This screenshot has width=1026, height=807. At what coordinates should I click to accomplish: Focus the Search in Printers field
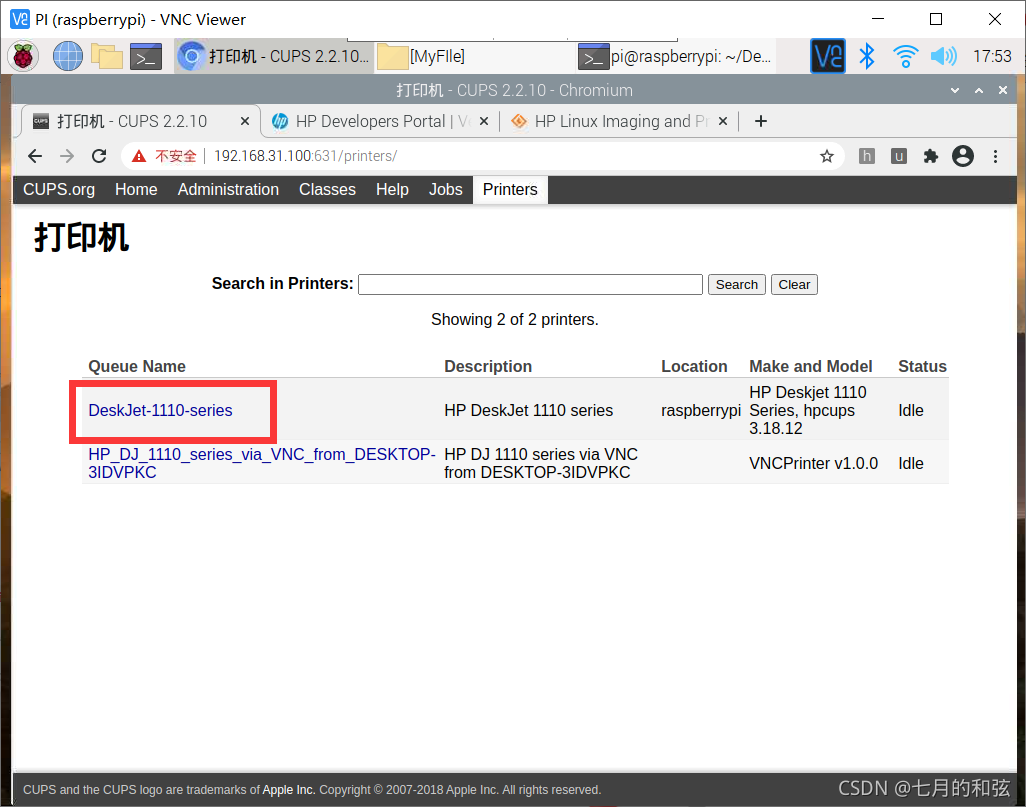pos(530,285)
